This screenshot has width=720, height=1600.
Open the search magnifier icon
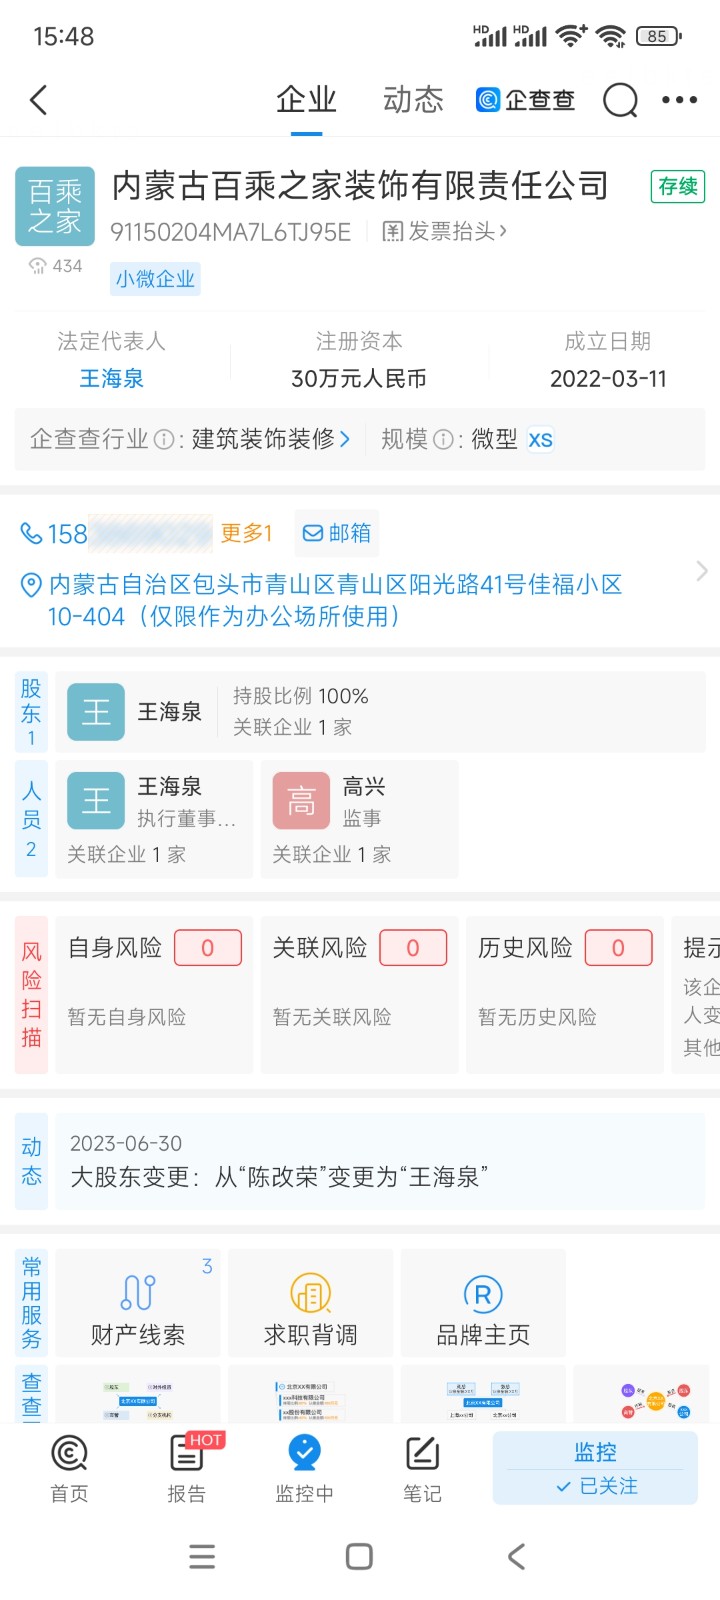click(620, 100)
